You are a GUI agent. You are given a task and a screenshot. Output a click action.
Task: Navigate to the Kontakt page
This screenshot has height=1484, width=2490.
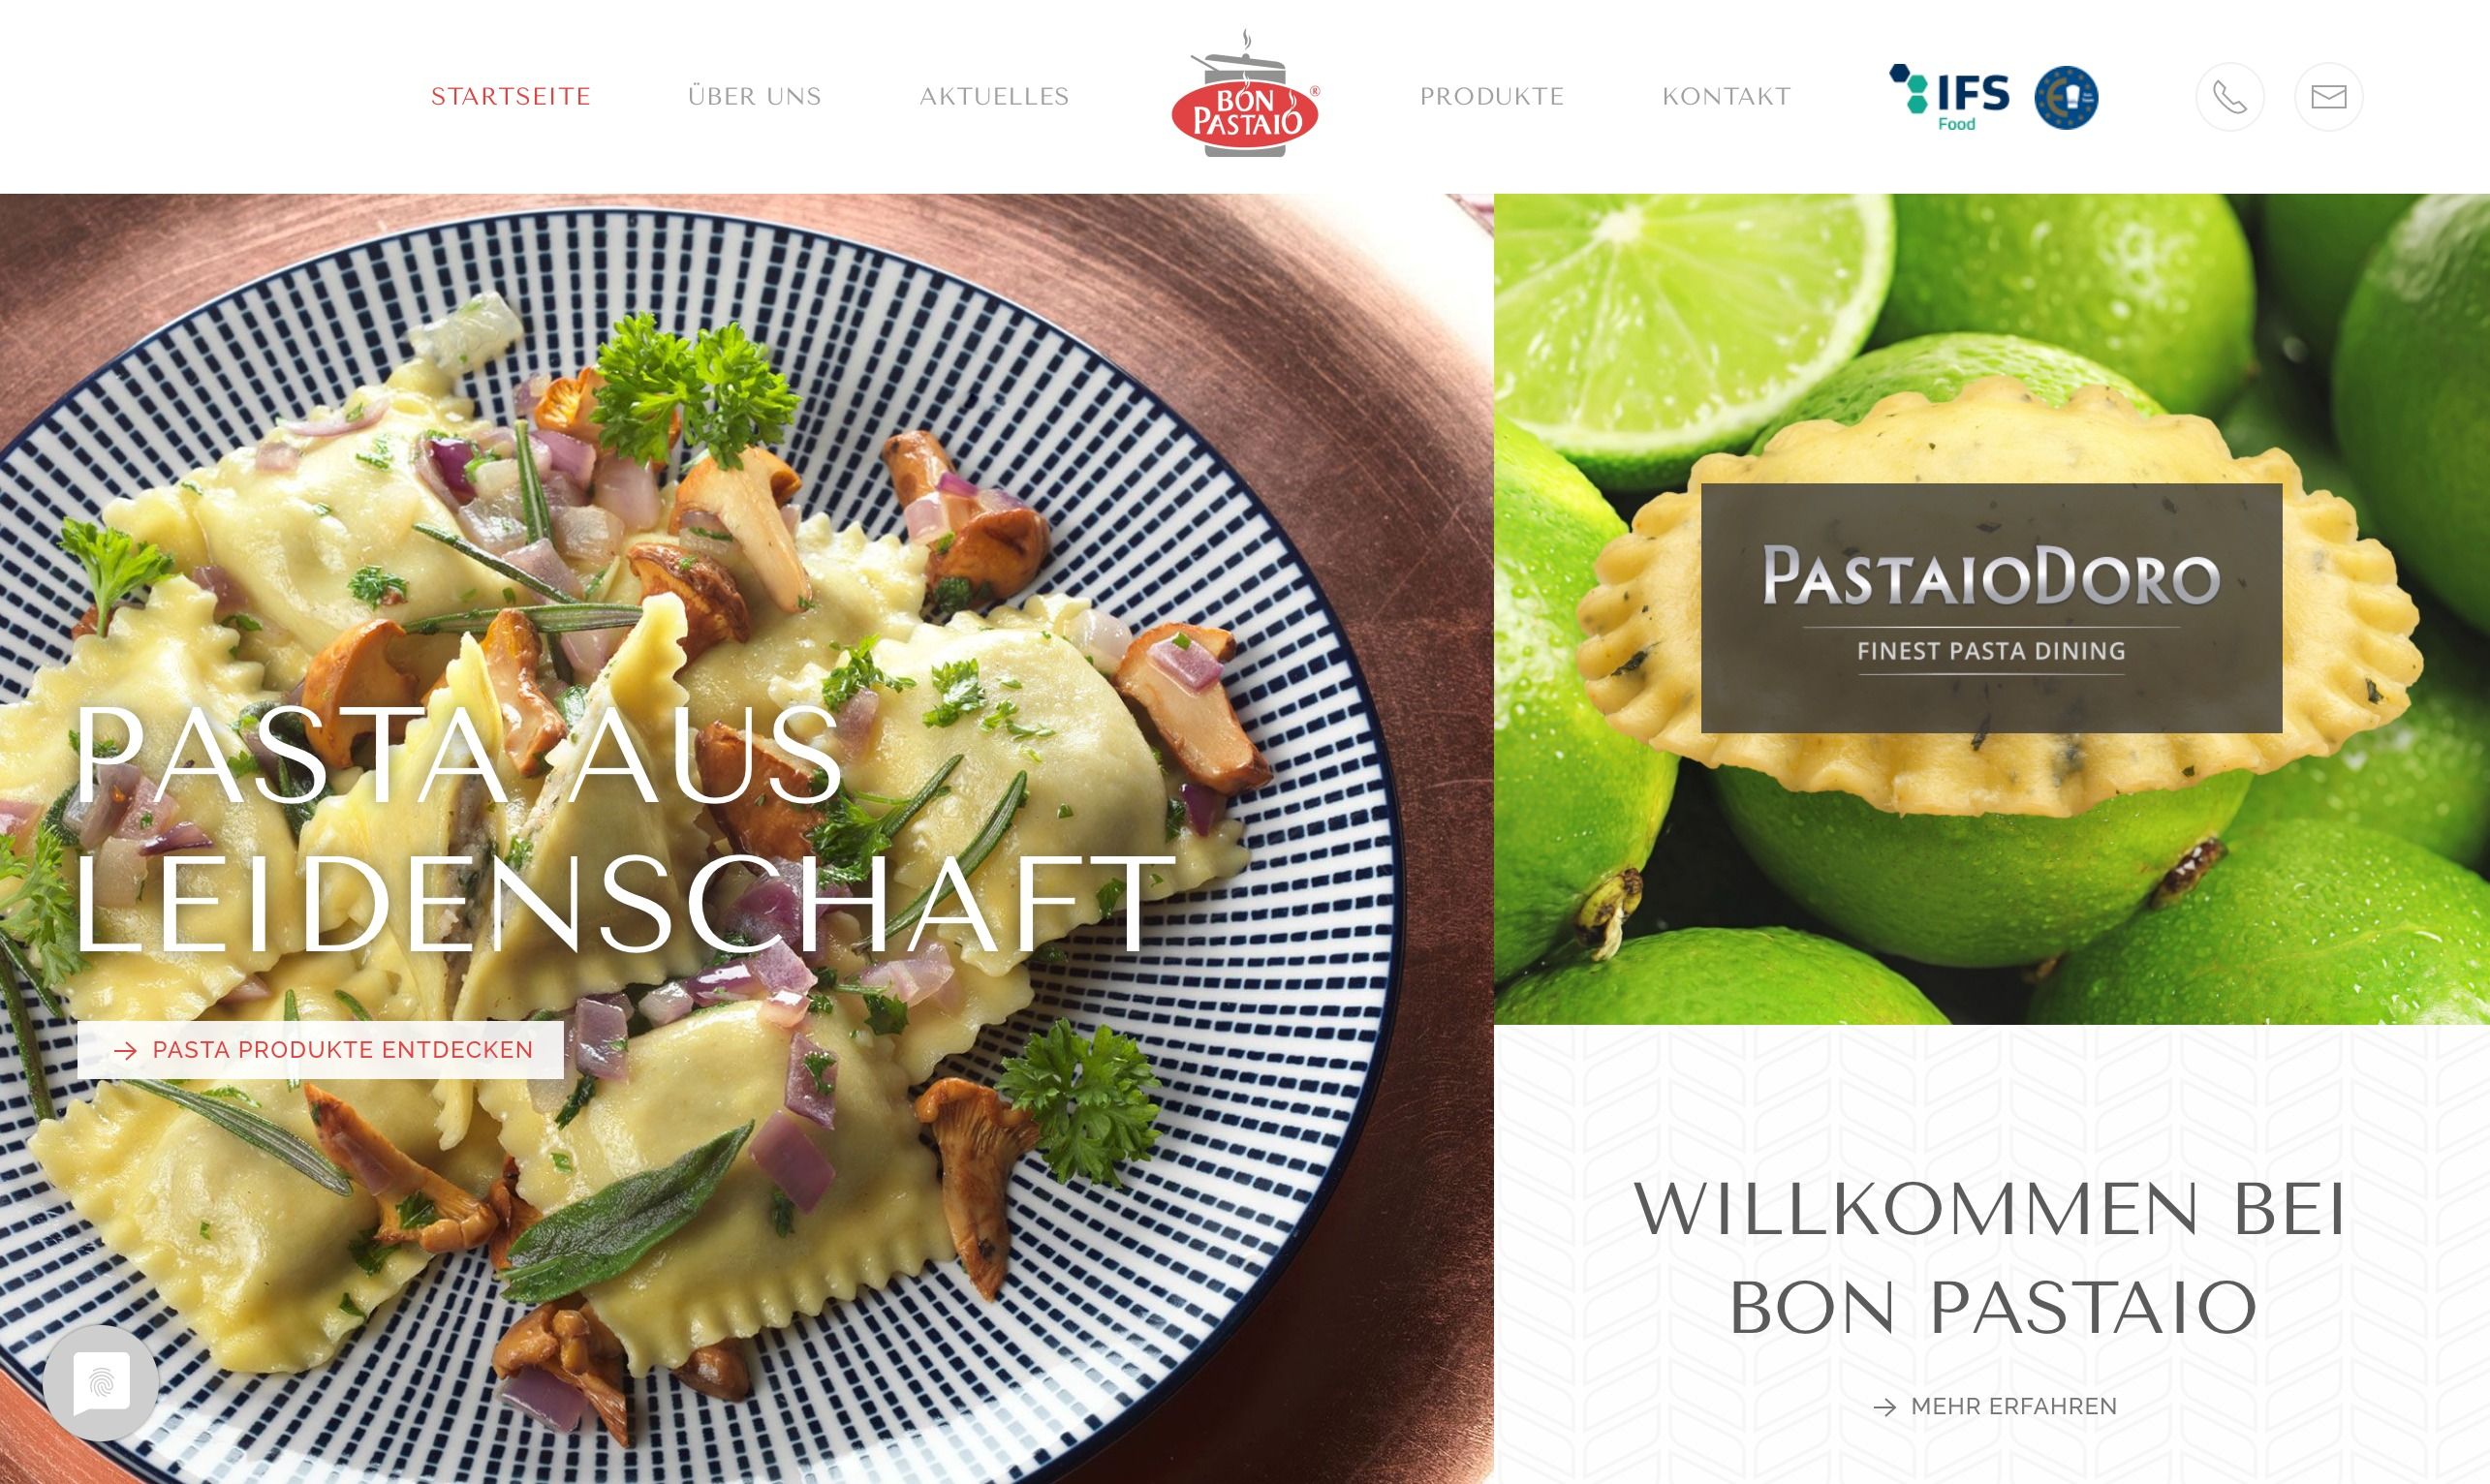[x=1726, y=96]
